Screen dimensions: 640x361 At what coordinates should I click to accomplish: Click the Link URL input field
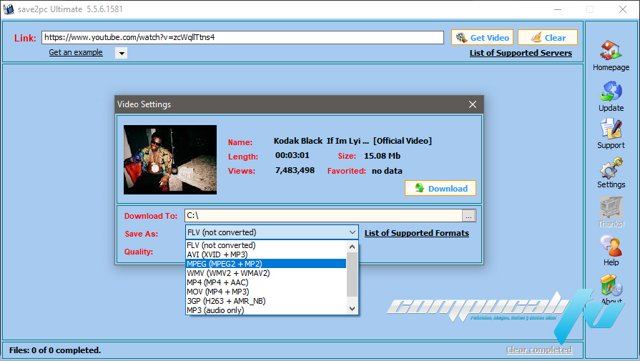242,37
